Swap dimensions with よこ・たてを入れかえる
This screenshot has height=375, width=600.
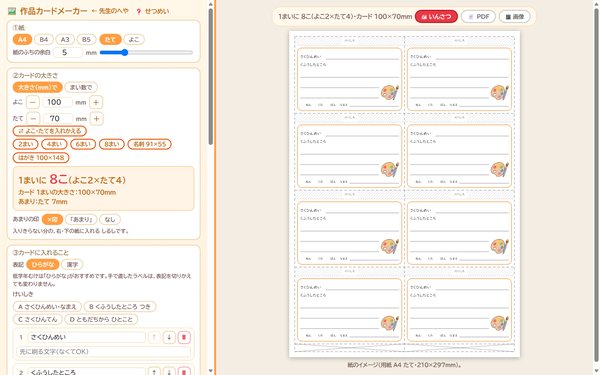(x=50, y=131)
